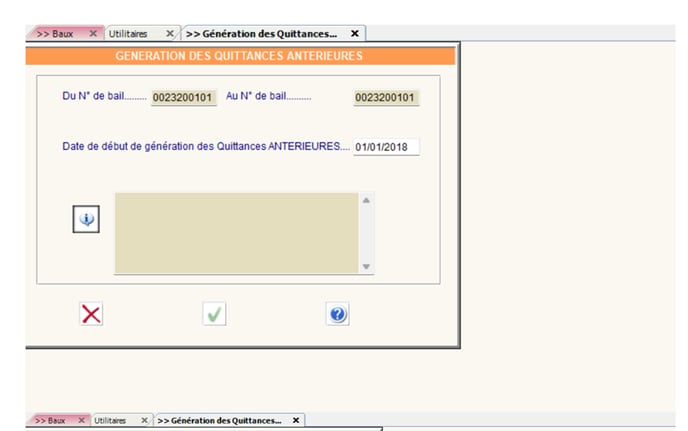The height and width of the screenshot is (431, 688).
Task: Focus the start date field showing 01/01/2018
Action: click(386, 147)
